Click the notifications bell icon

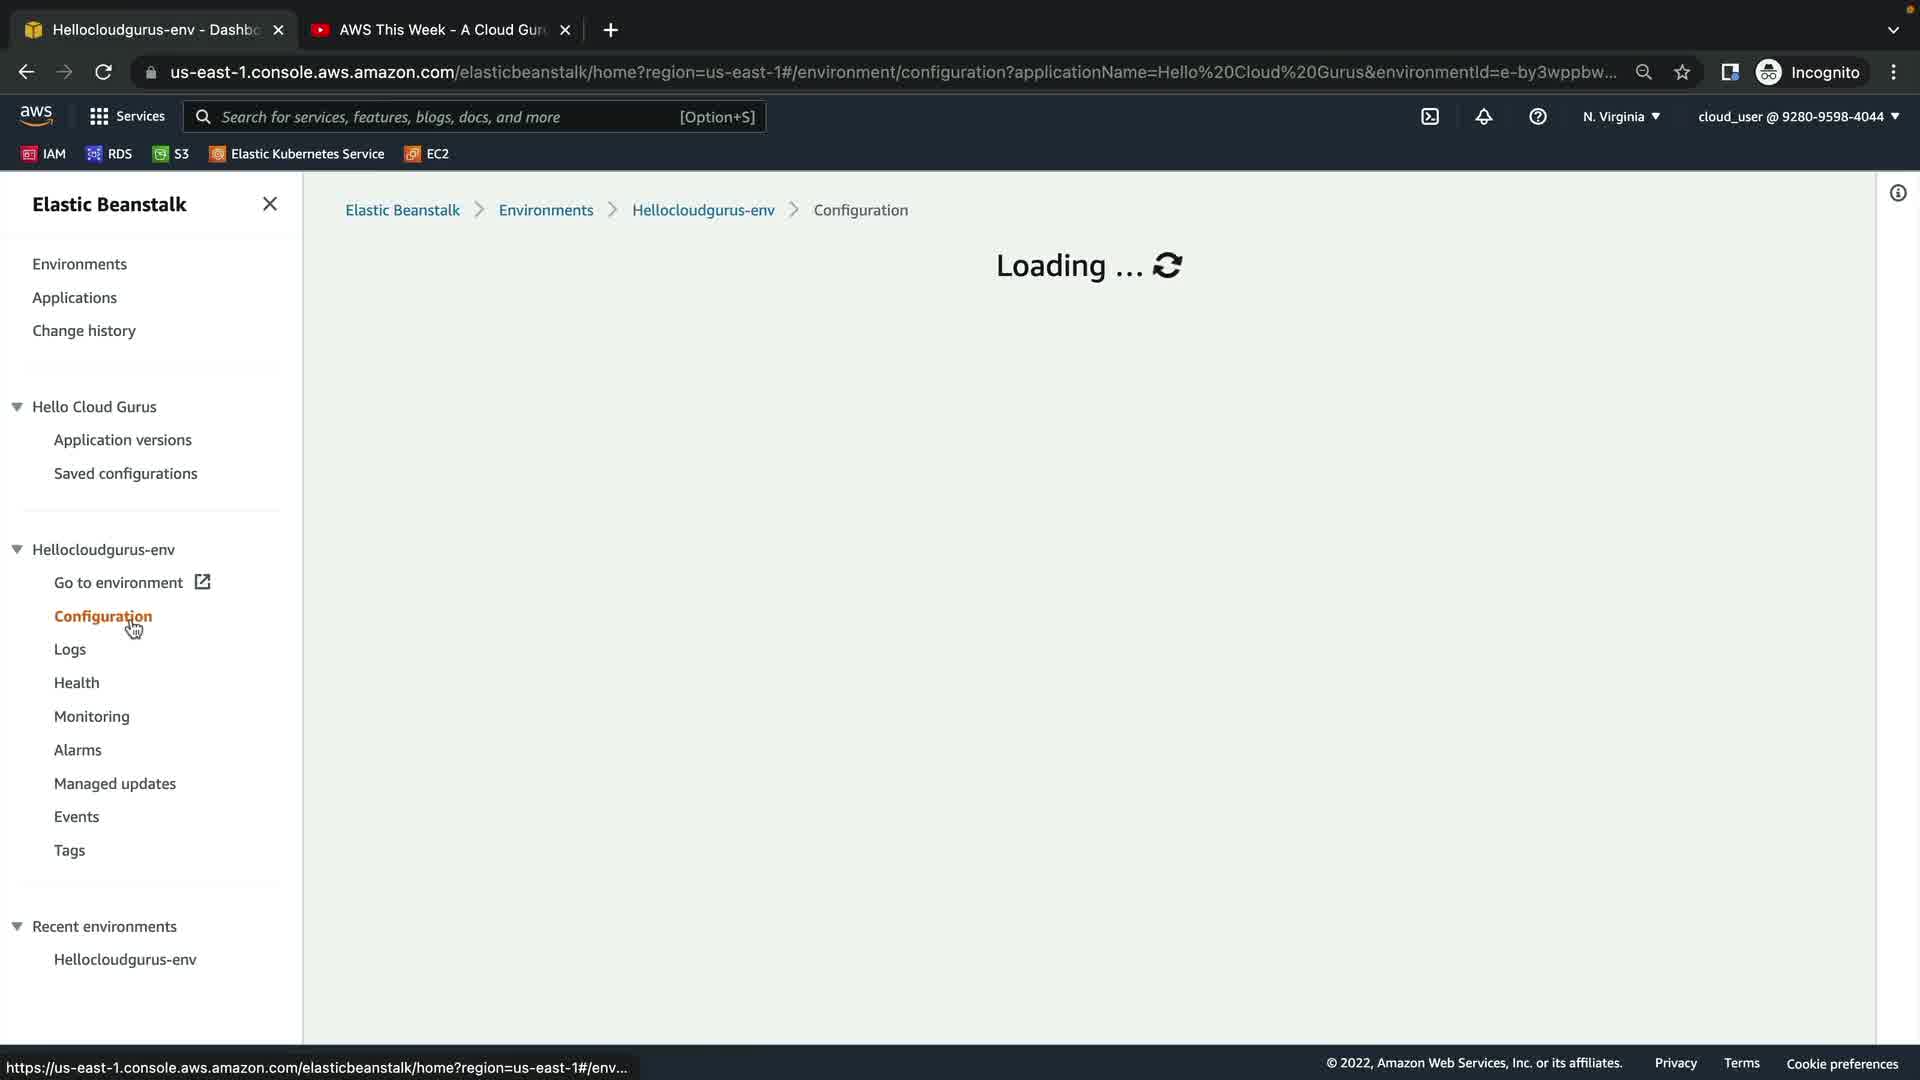[1484, 117]
